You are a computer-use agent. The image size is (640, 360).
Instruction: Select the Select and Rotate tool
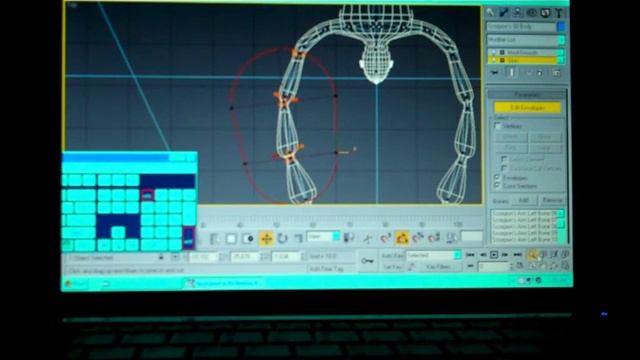282,238
